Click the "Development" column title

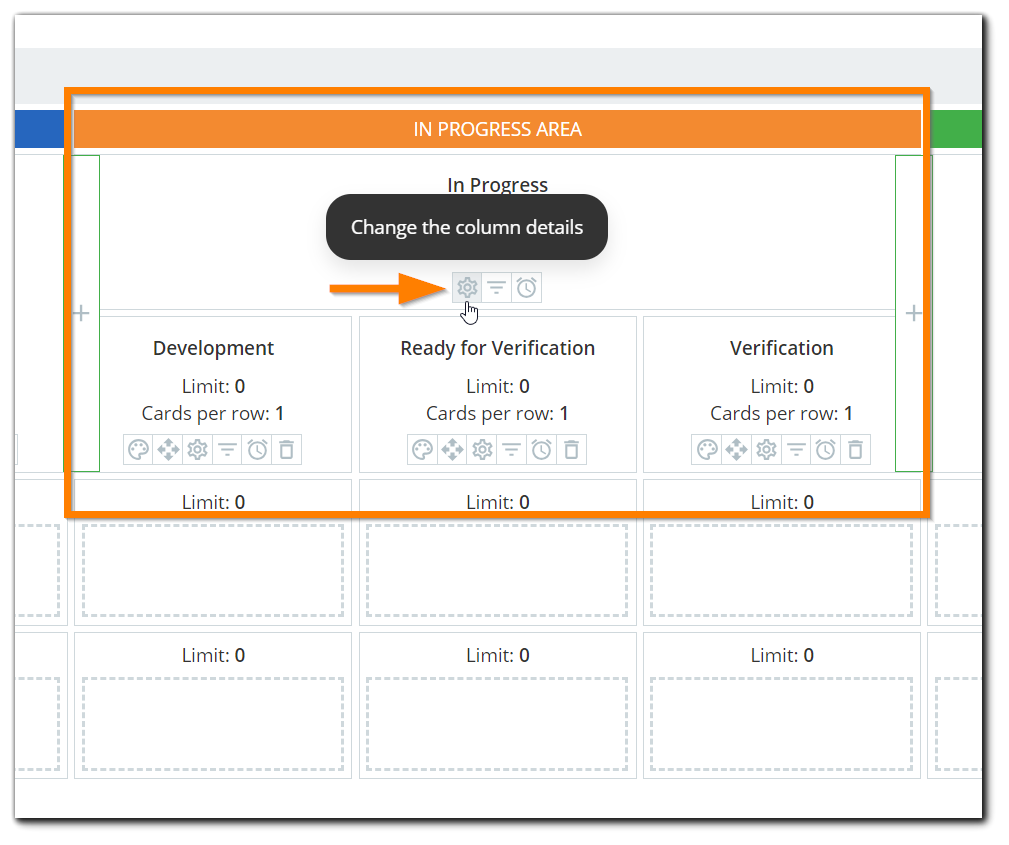pyautogui.click(x=214, y=348)
